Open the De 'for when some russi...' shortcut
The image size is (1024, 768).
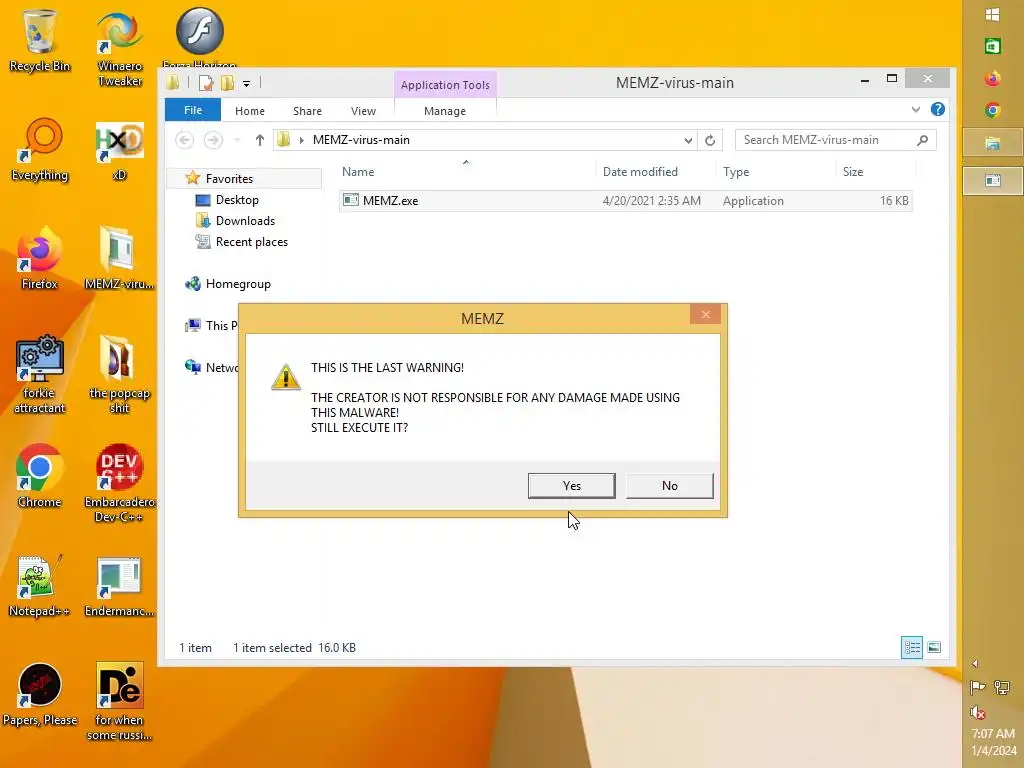point(120,701)
